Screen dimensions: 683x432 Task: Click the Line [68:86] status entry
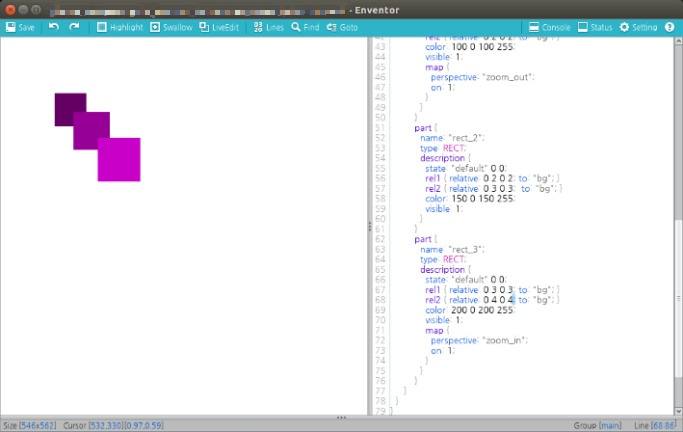point(655,425)
